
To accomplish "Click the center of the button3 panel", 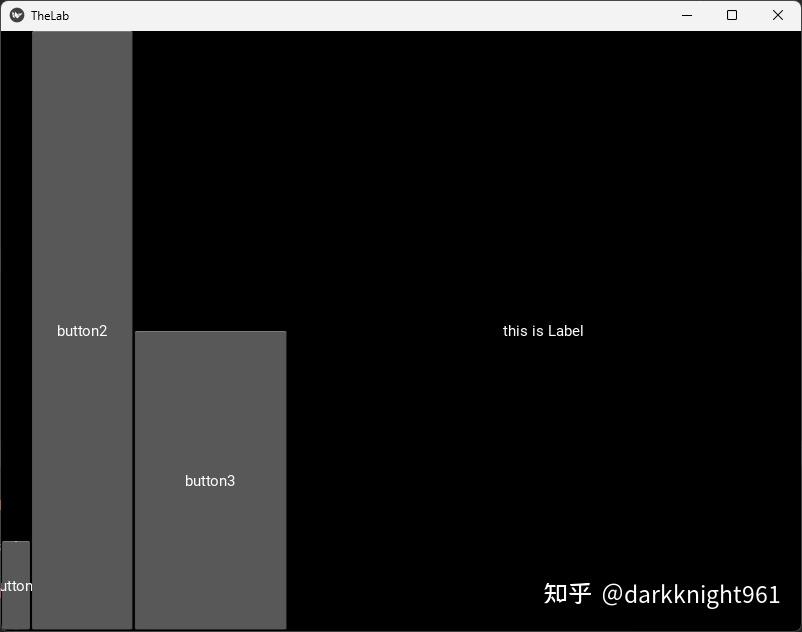I will tap(210, 480).
